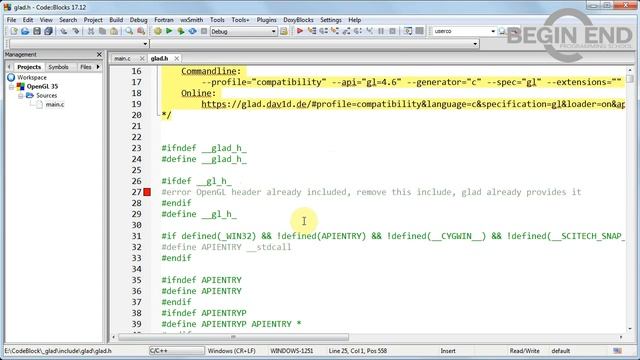
Task: Open Find with the magnifier icon
Action: click(x=129, y=31)
